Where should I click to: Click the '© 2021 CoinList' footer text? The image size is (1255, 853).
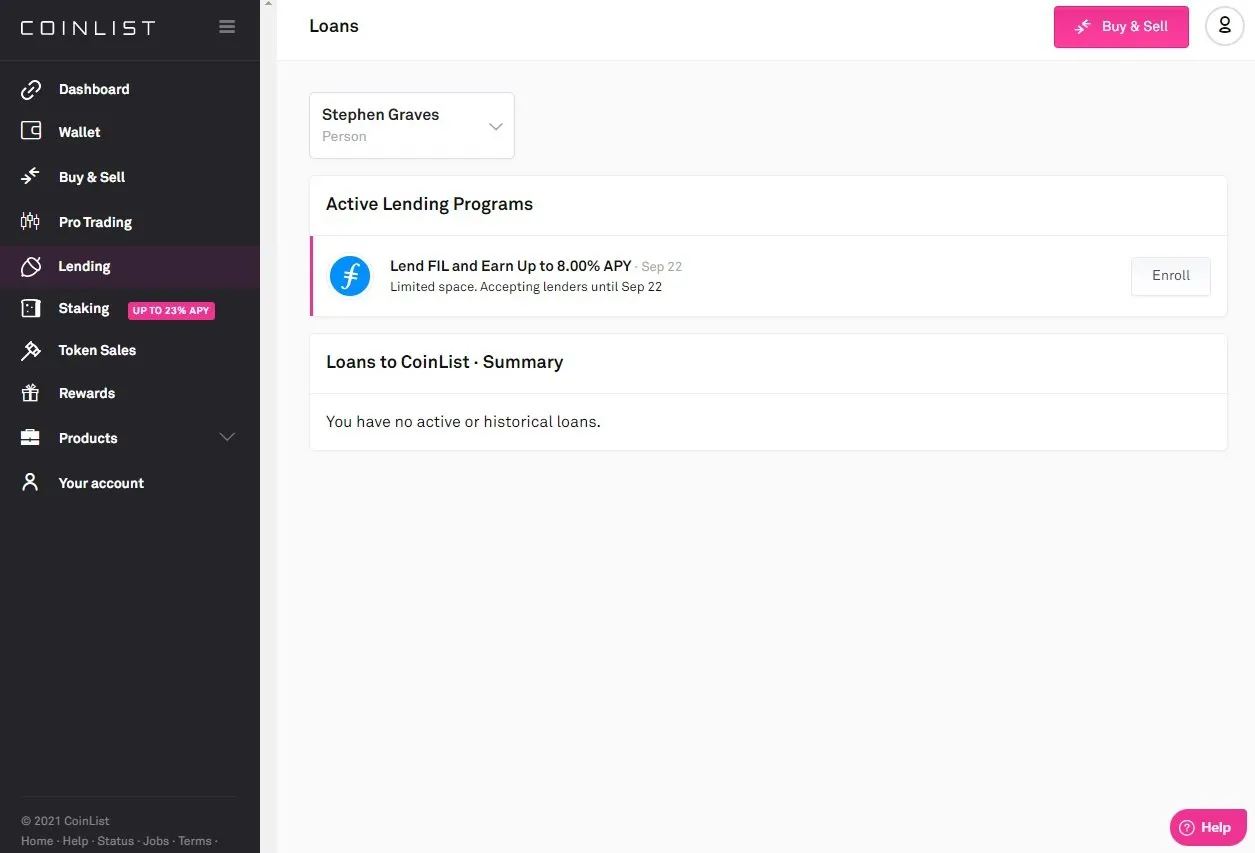(65, 821)
